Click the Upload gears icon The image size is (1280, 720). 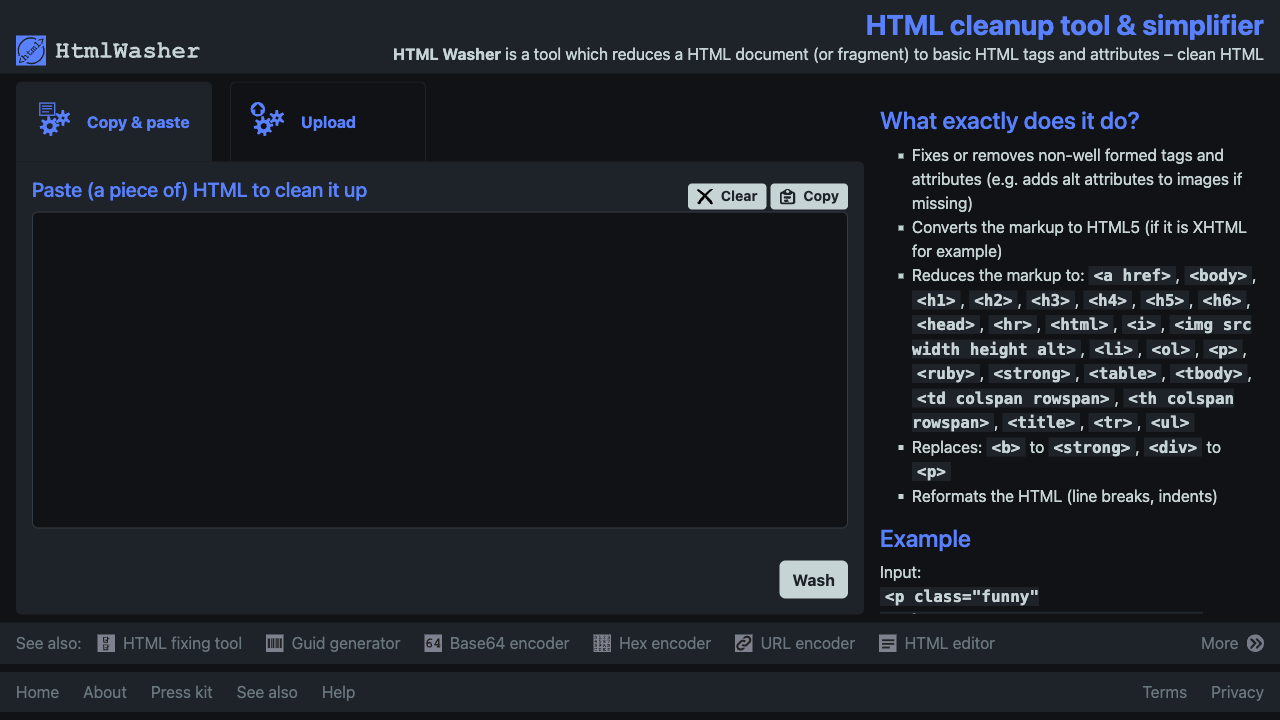coord(267,119)
